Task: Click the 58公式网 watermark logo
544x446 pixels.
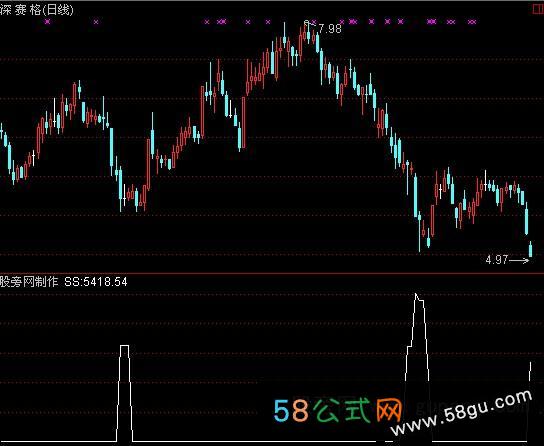Action: coord(337,410)
